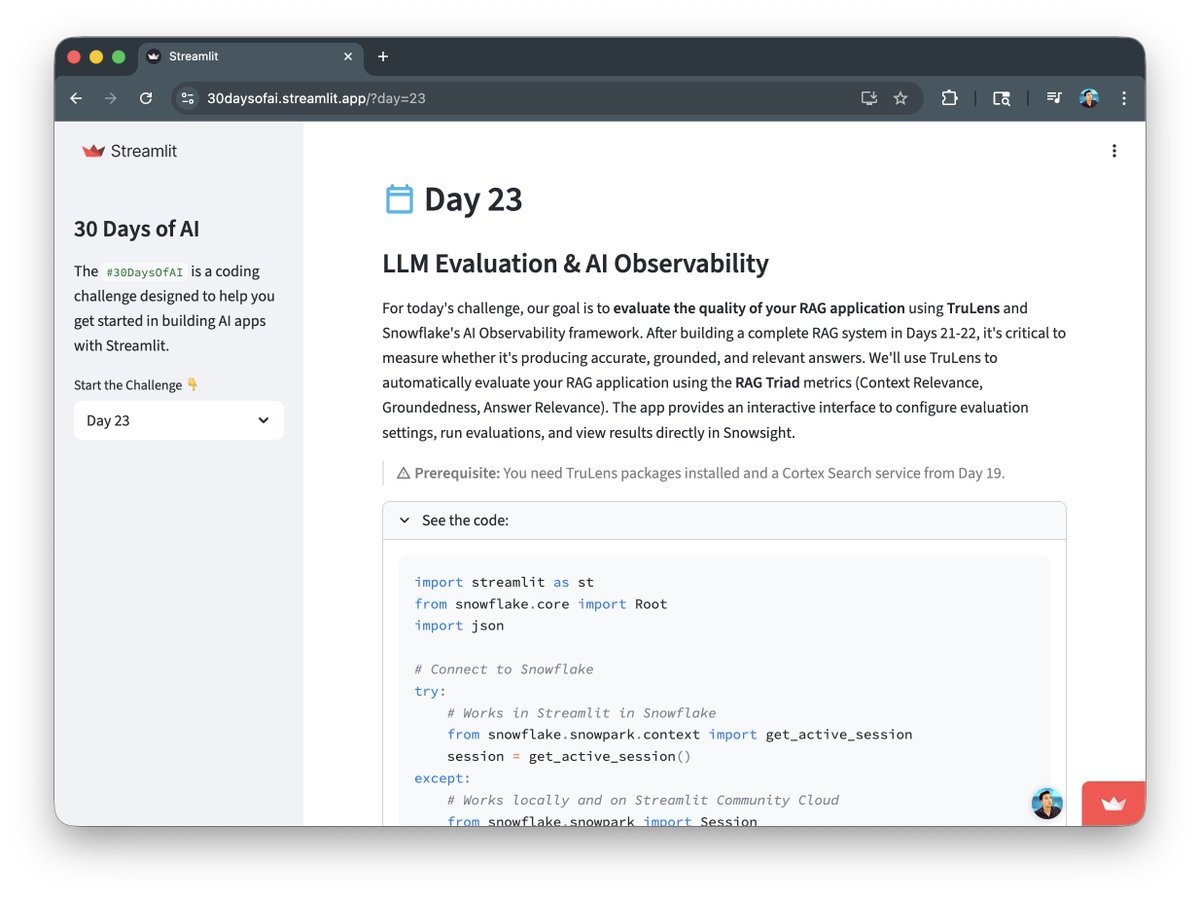Click the install app icon in address bar
Image resolution: width=1200 pixels, height=898 pixels.
869,98
